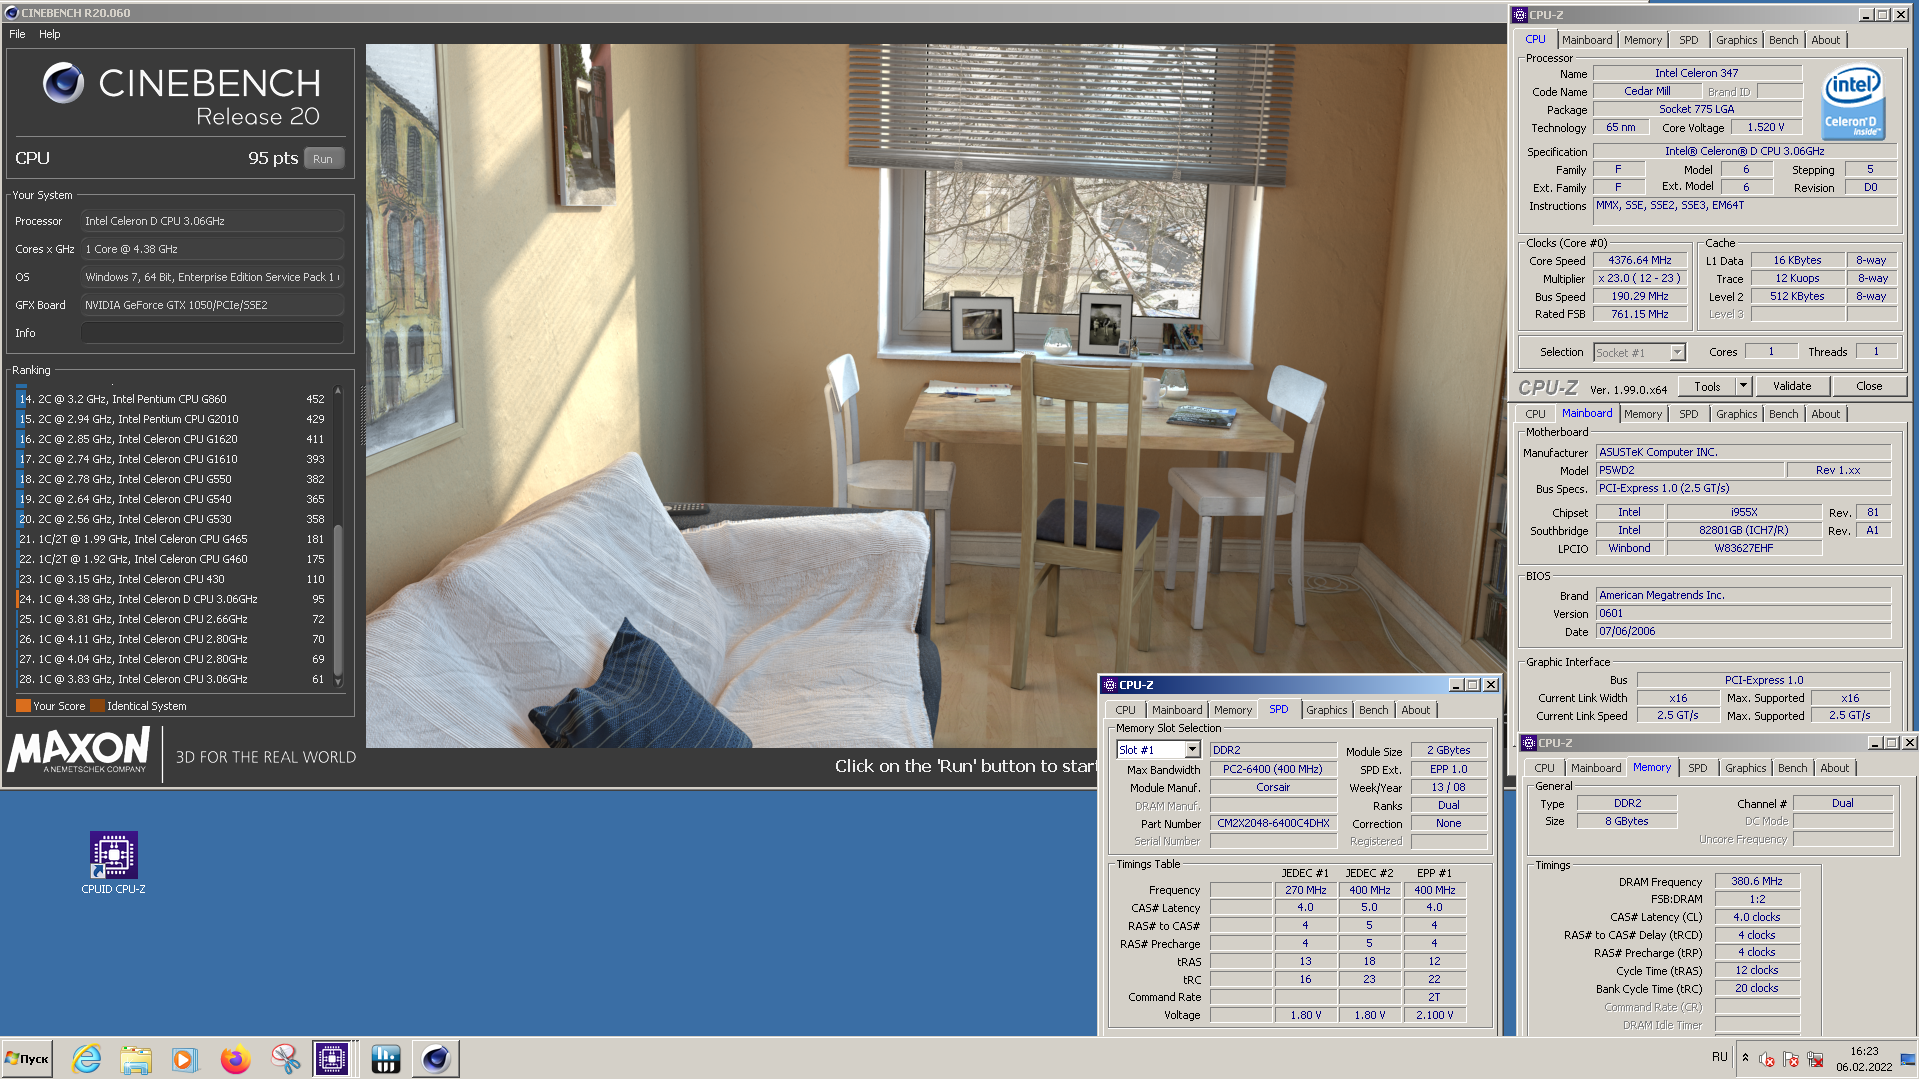Click the title bar icon of top CPU-Z window
Viewport: 1919px width, 1079px height.
tap(1520, 15)
